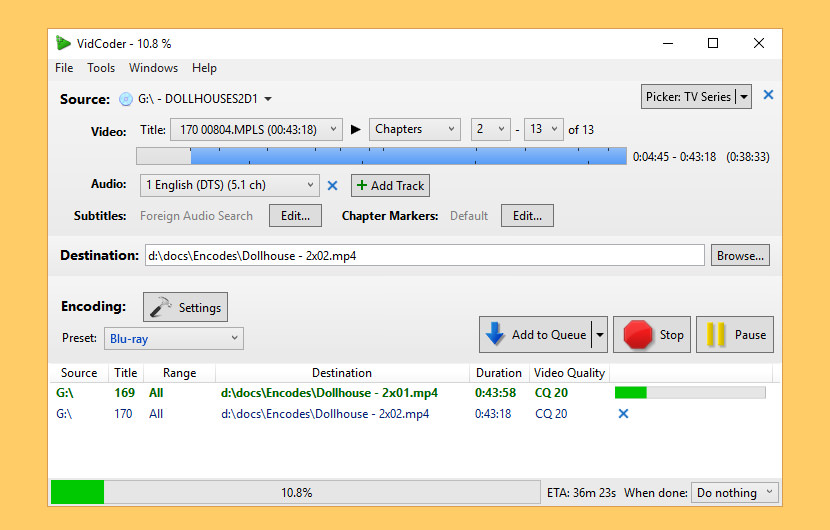Click the Range column header
The image size is (830, 530).
tap(179, 373)
